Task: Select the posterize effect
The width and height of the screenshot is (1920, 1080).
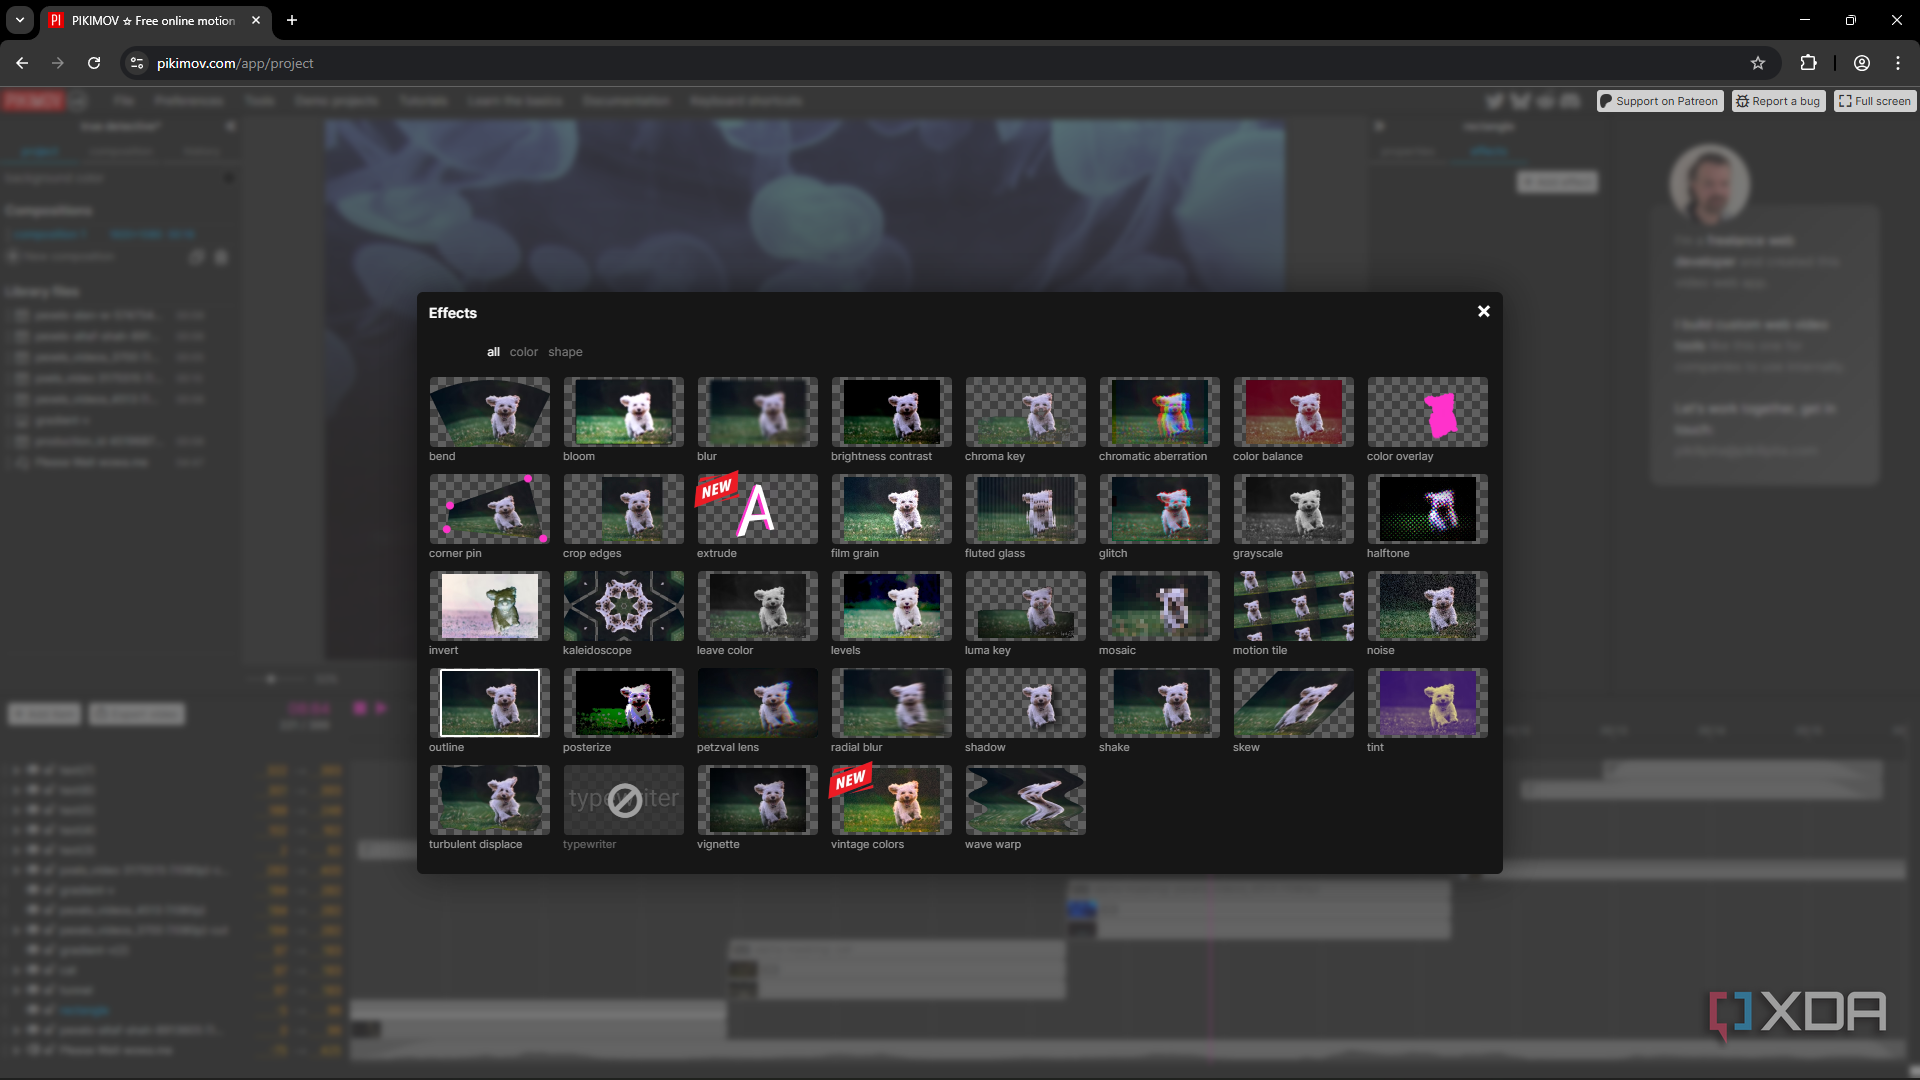Action: (x=623, y=702)
